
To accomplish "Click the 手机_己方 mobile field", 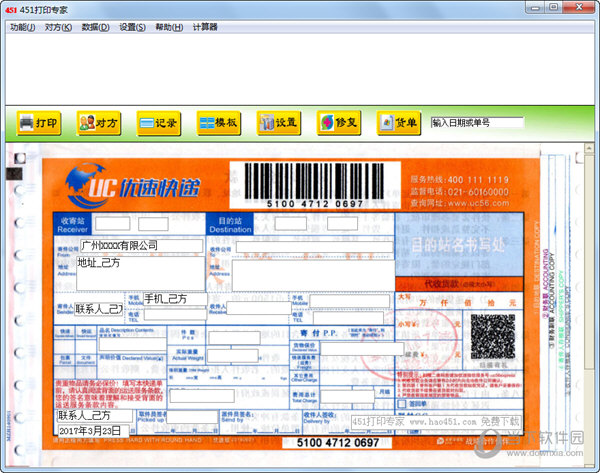I will point(175,299).
